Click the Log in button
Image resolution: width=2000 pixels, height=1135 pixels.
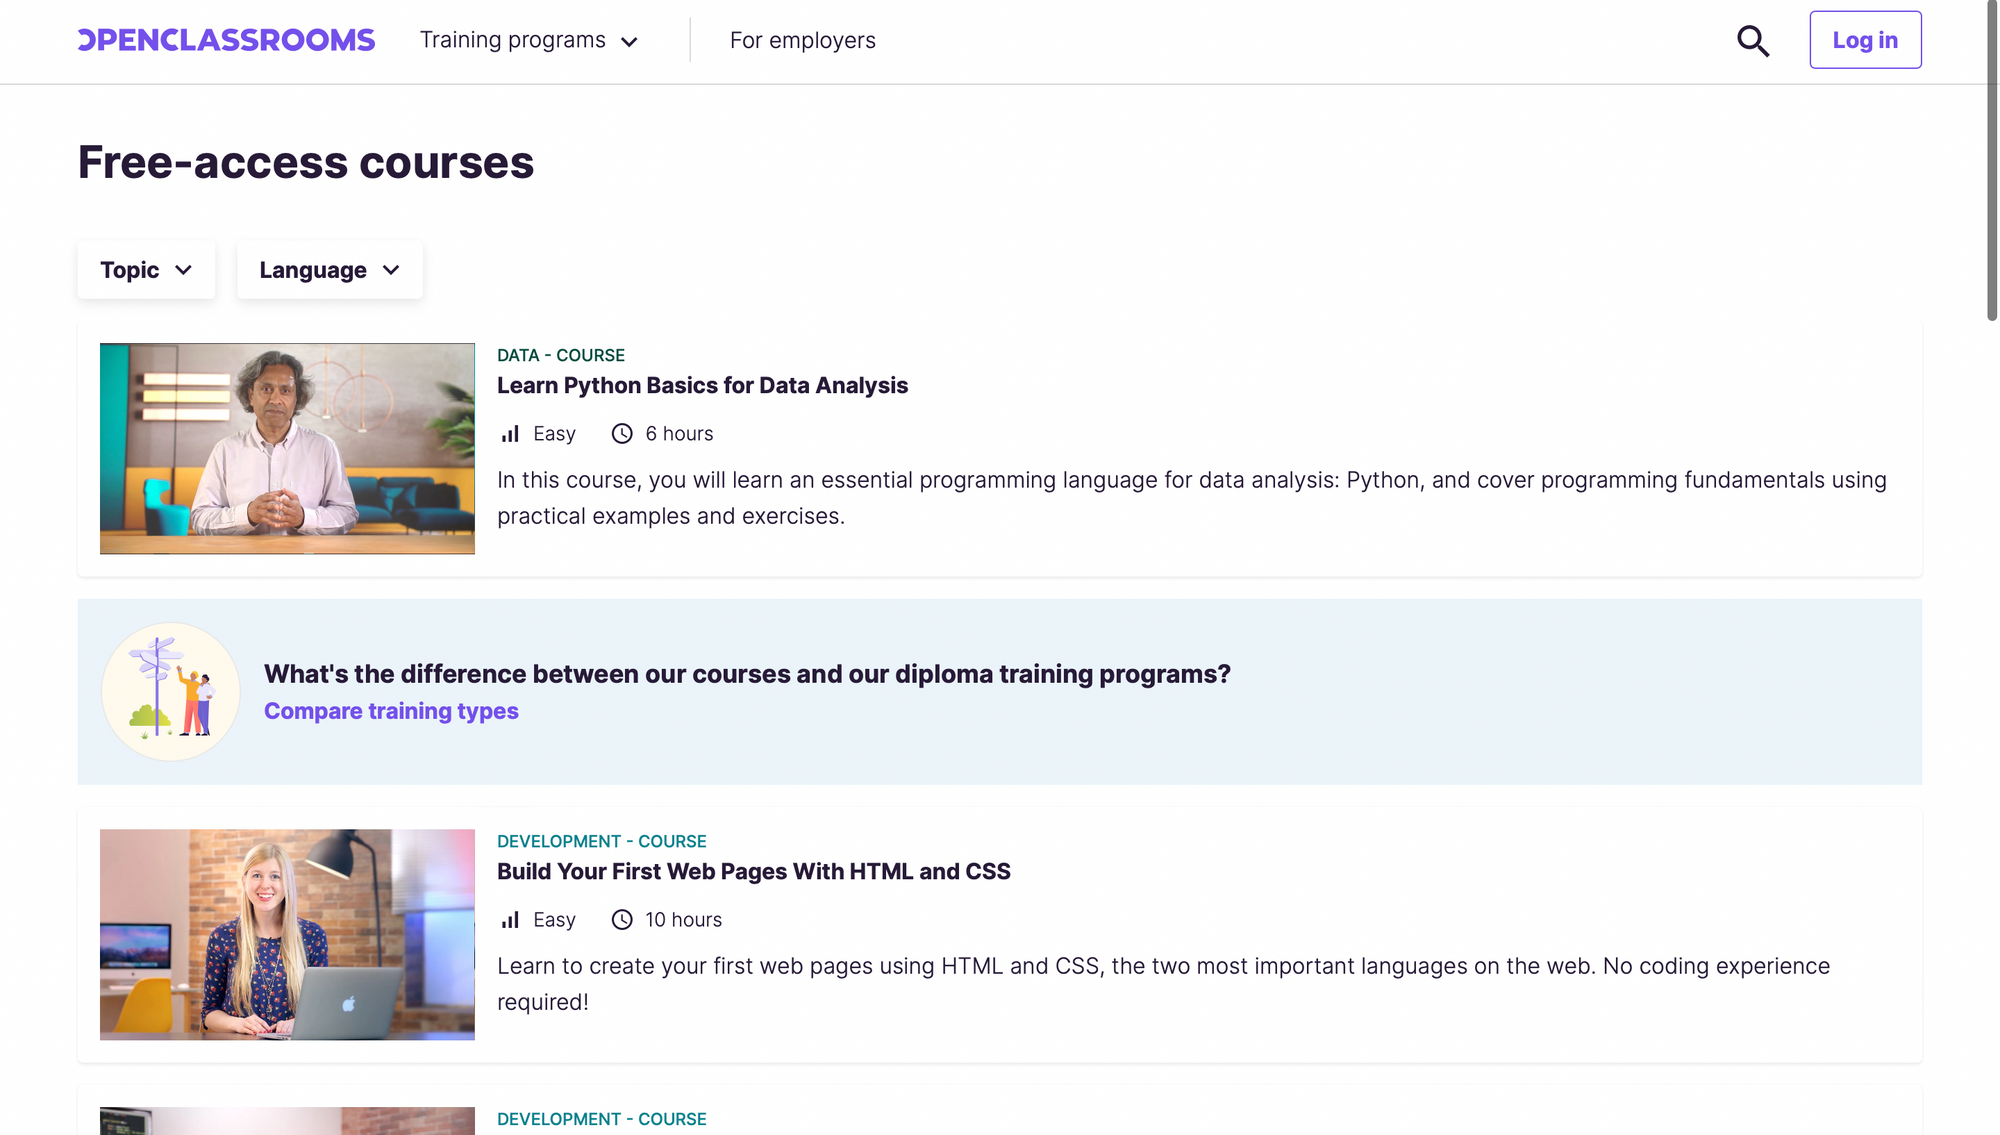pos(1865,40)
